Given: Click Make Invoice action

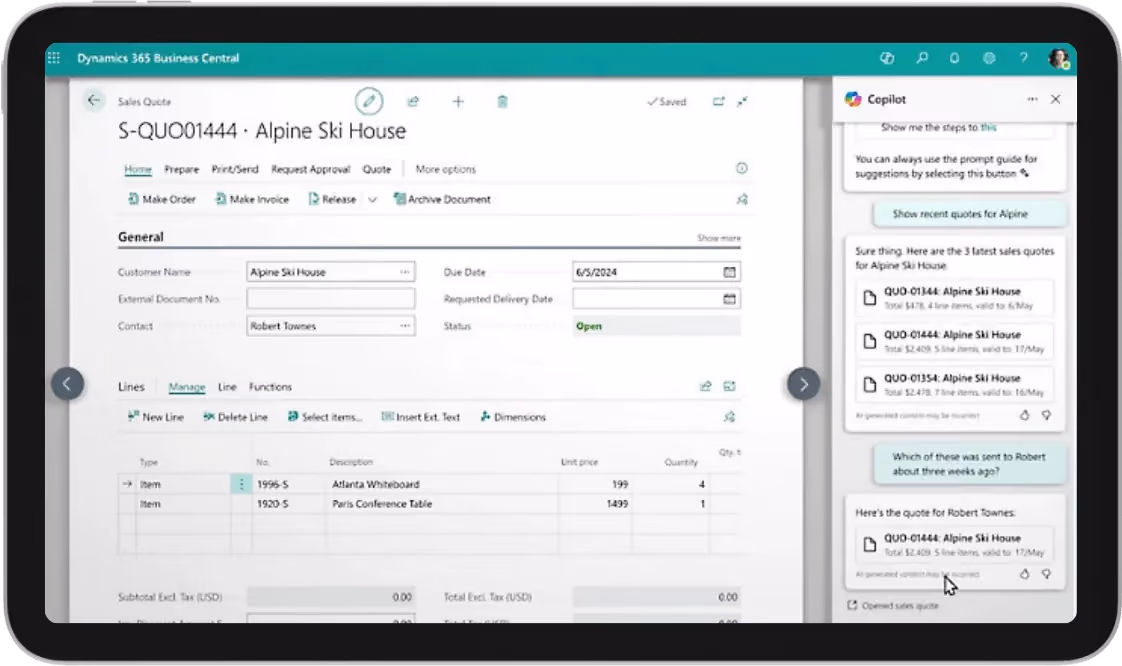Looking at the screenshot, I should [252, 200].
